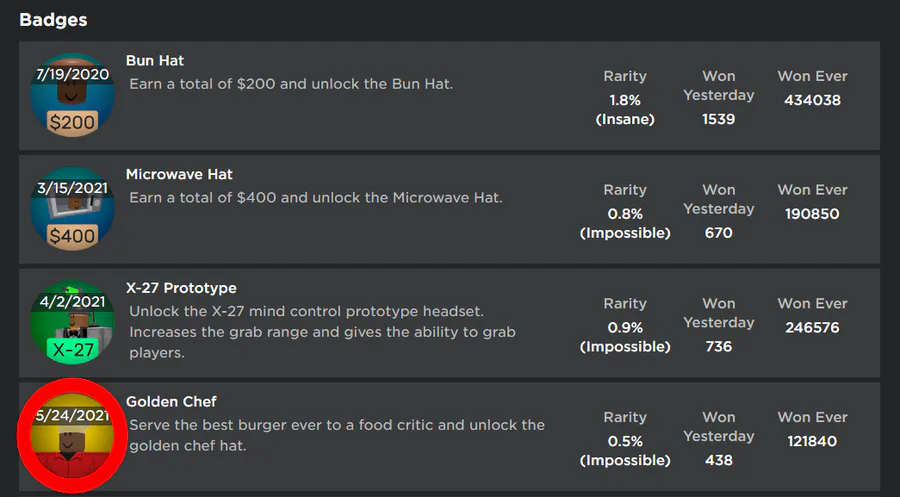Click Bun Hat Won Ever count 434038

(x=812, y=100)
